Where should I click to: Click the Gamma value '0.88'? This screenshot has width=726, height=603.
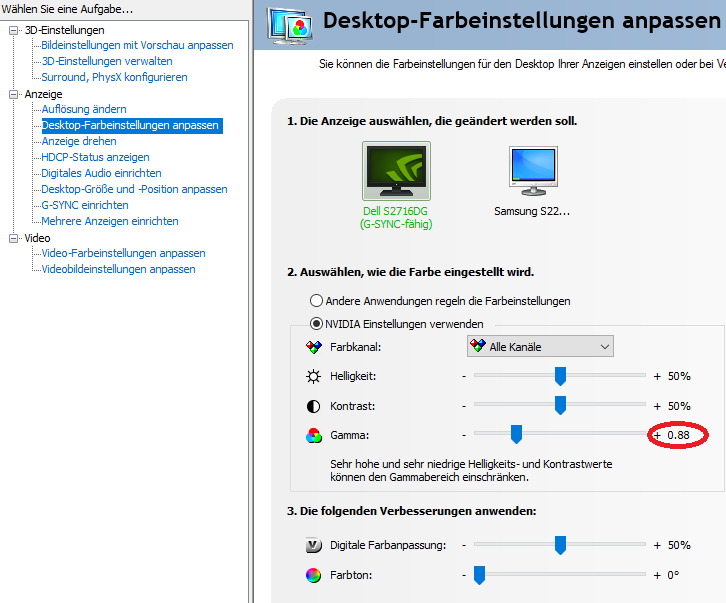click(x=678, y=435)
